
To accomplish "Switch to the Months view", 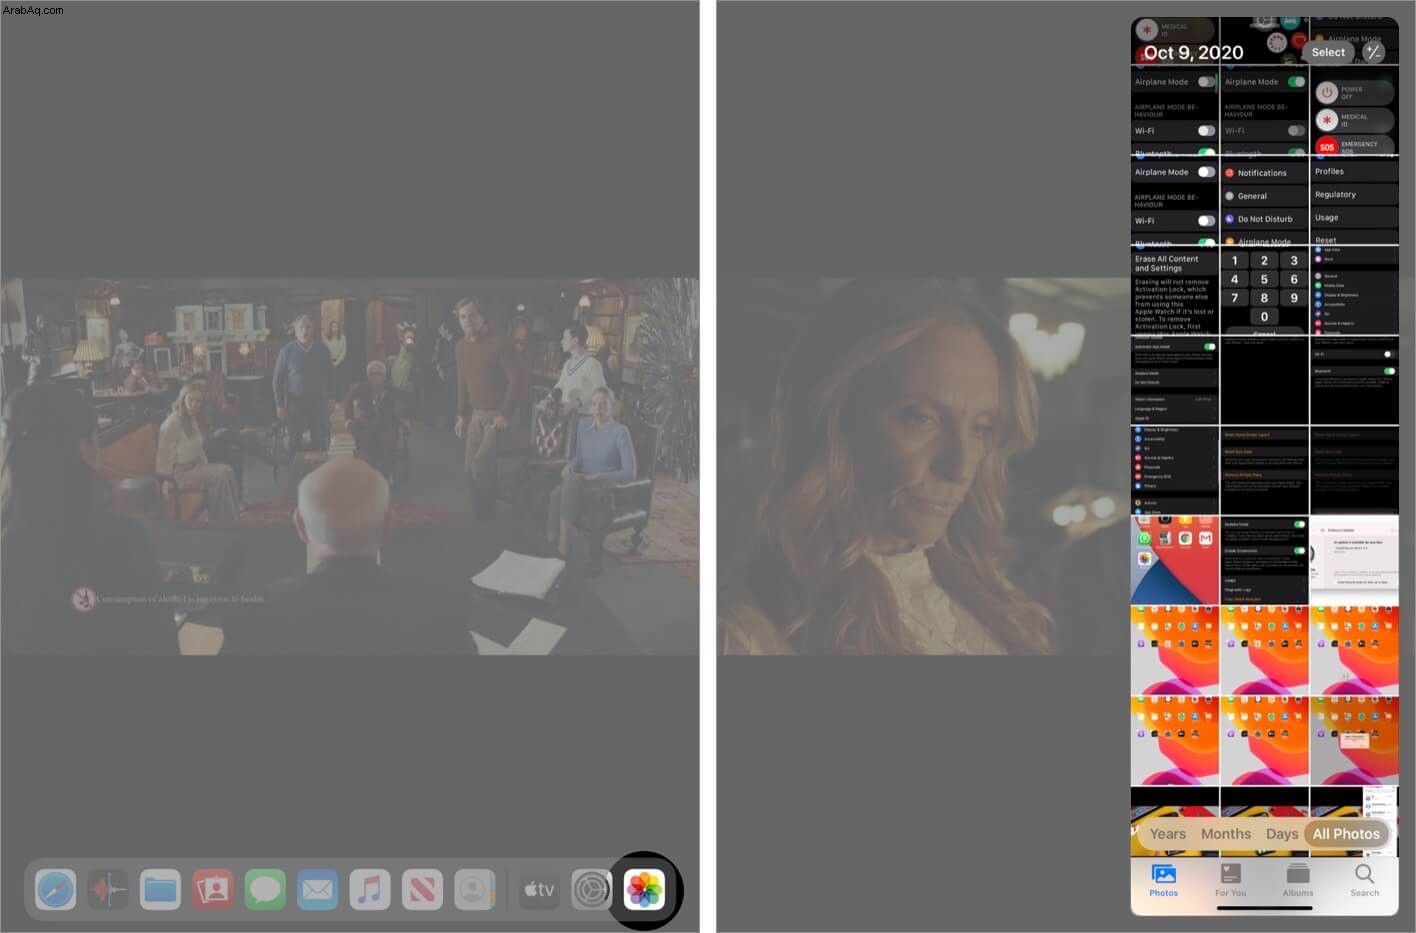I will (x=1226, y=834).
